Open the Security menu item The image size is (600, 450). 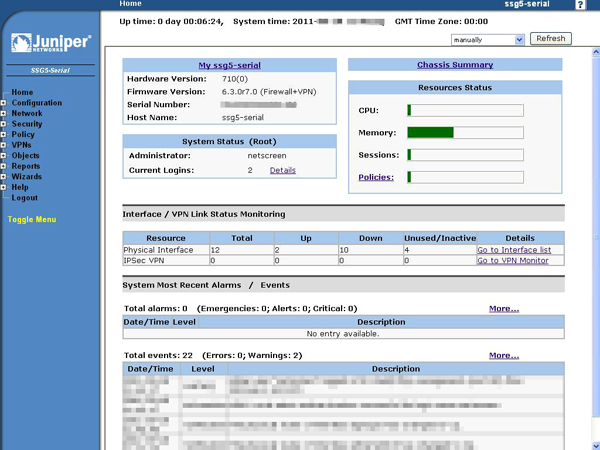point(27,124)
